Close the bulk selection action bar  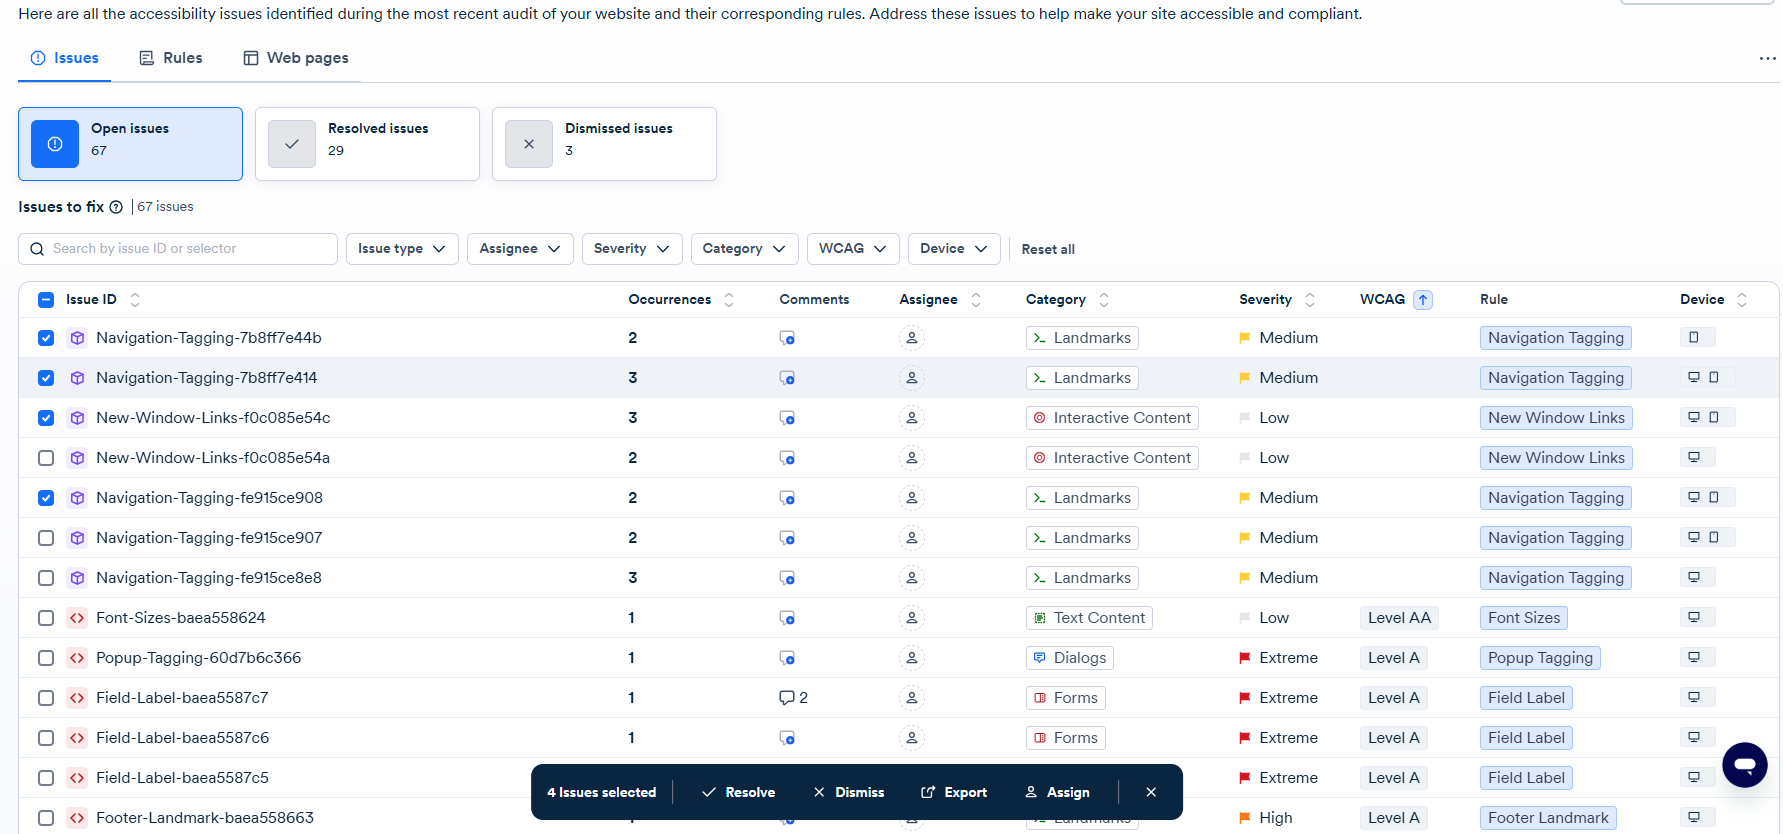1151,792
